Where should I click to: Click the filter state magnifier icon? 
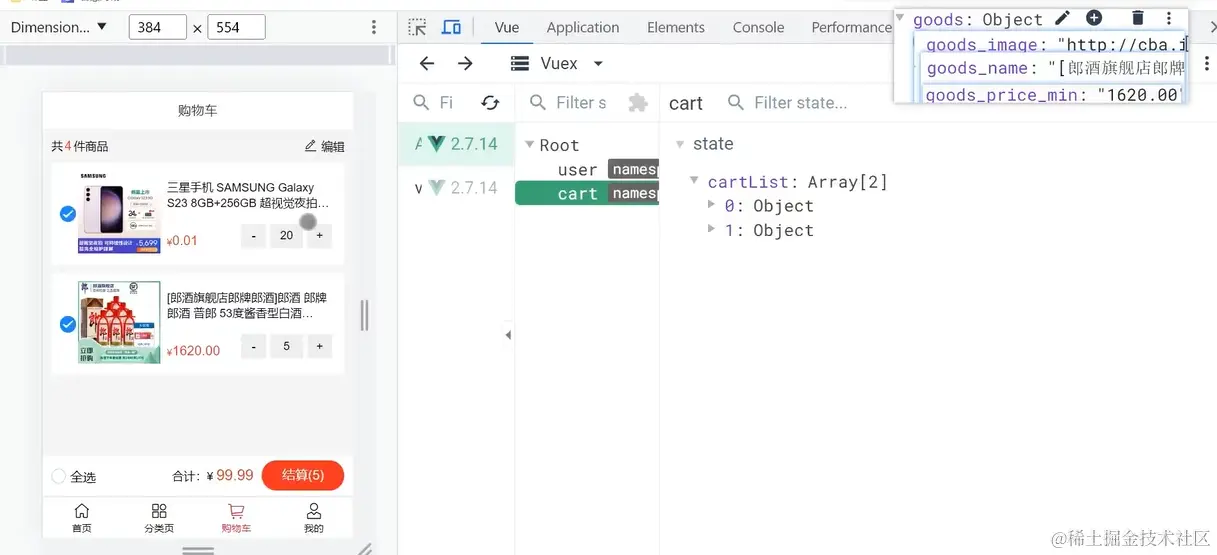tap(736, 103)
